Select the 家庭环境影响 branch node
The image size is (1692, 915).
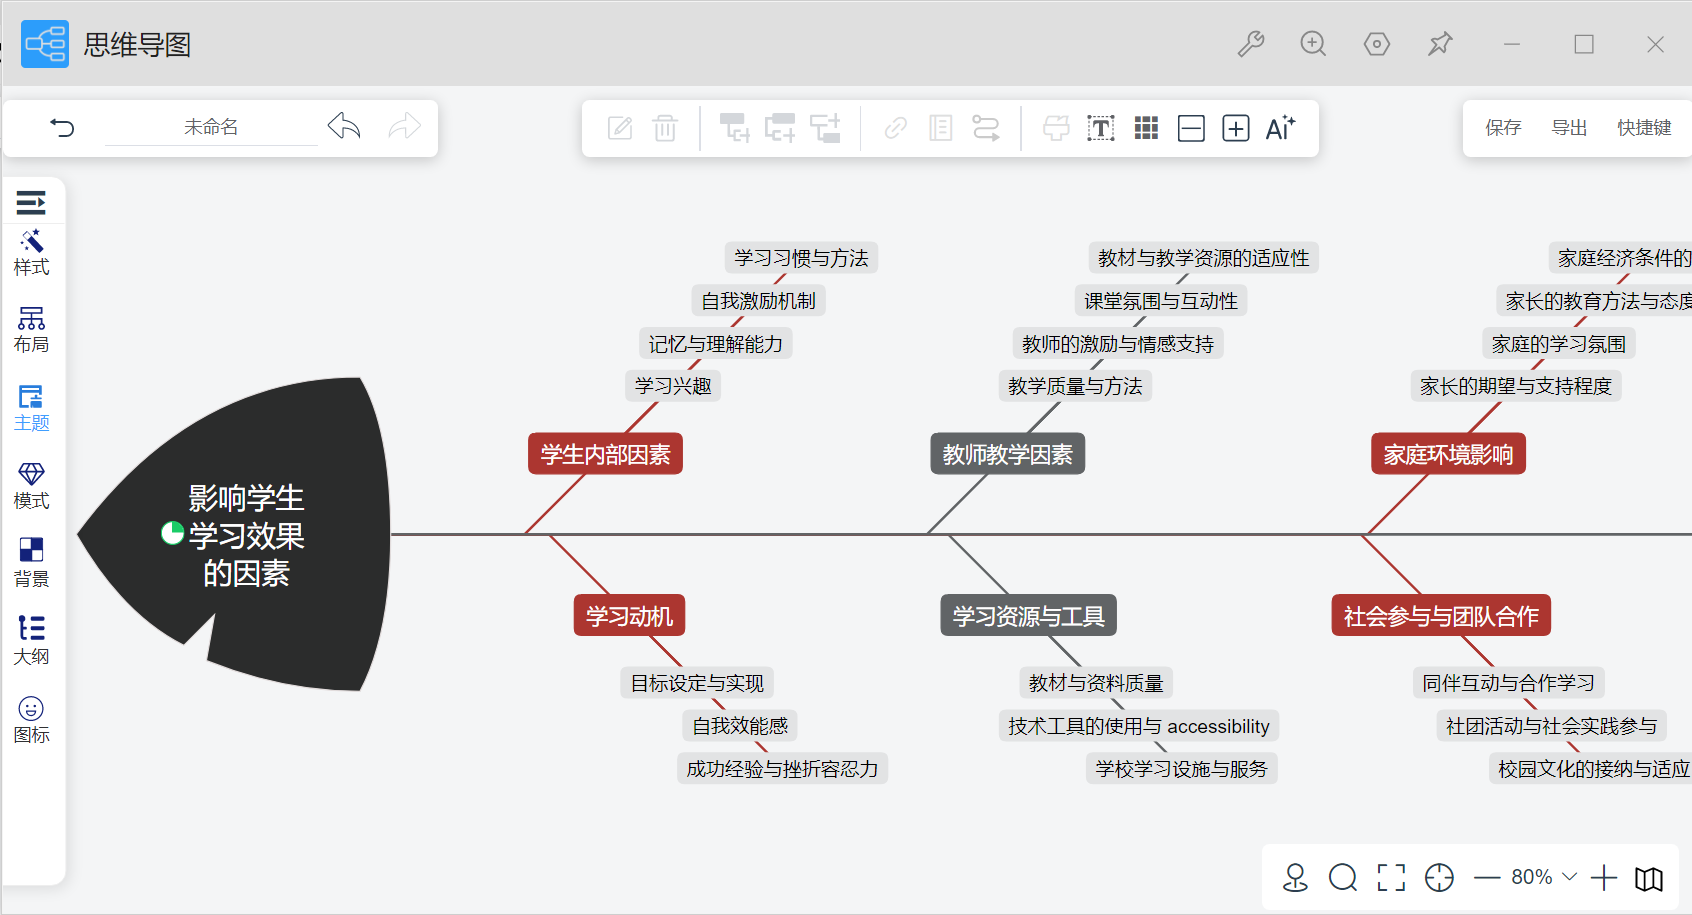click(x=1448, y=454)
